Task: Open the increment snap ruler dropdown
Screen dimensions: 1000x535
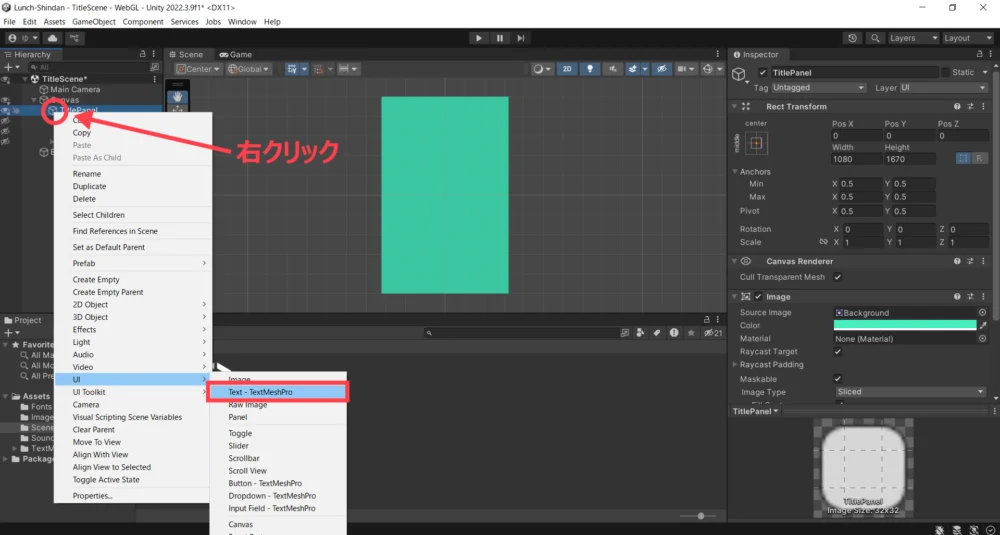Action: coord(348,69)
